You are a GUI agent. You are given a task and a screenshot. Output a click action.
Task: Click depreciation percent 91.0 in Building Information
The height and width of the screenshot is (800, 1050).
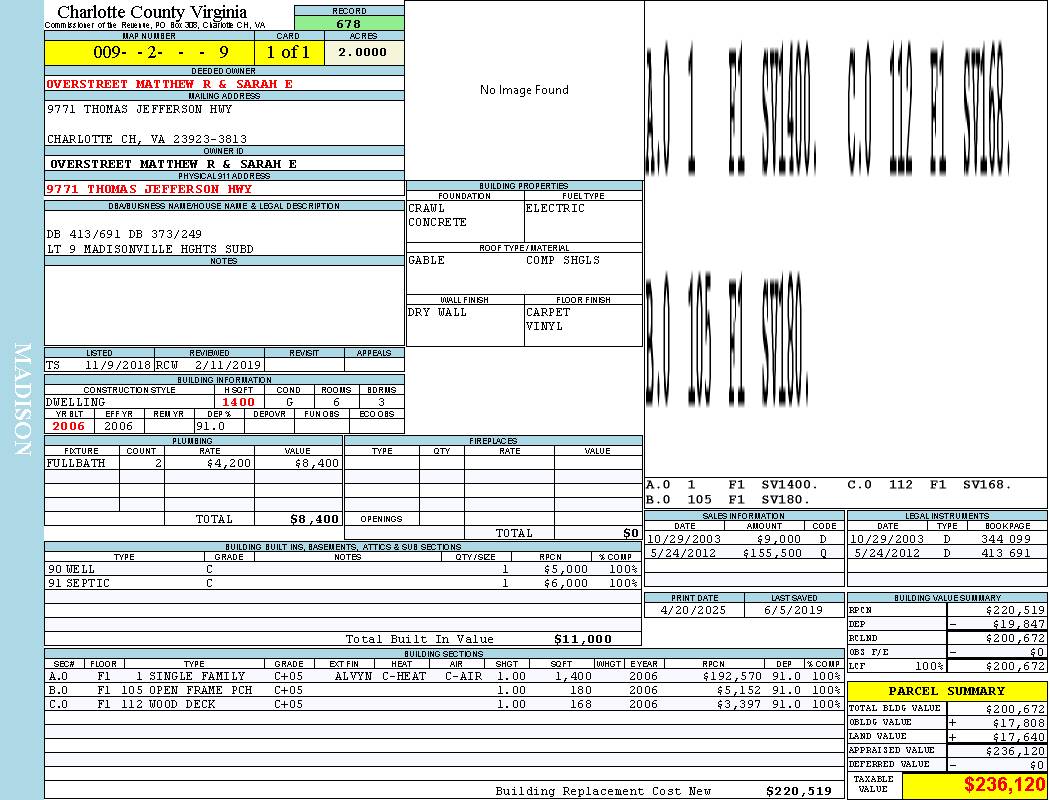(211, 426)
